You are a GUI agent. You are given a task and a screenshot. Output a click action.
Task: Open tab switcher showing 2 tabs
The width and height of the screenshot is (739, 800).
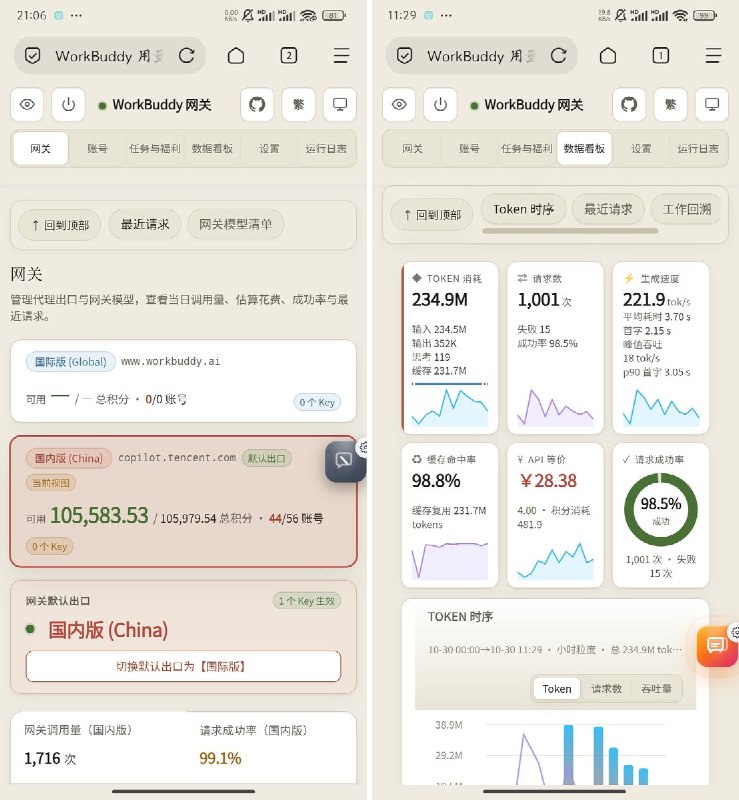tap(289, 55)
